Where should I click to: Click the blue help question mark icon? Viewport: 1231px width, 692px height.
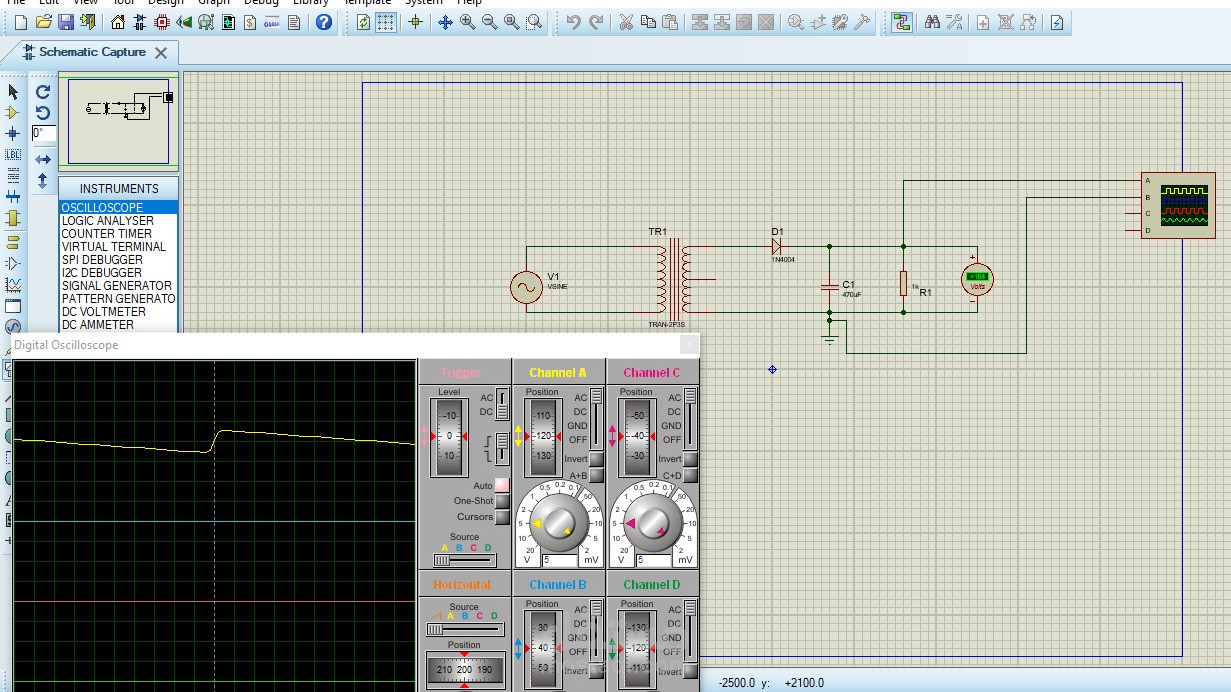click(x=323, y=22)
